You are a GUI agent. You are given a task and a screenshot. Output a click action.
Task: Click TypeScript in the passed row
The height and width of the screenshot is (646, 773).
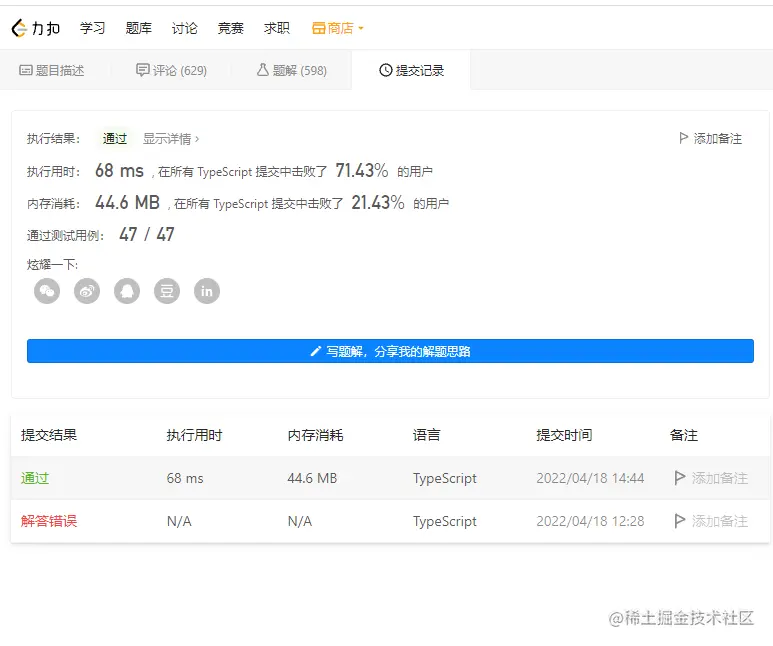click(x=445, y=478)
